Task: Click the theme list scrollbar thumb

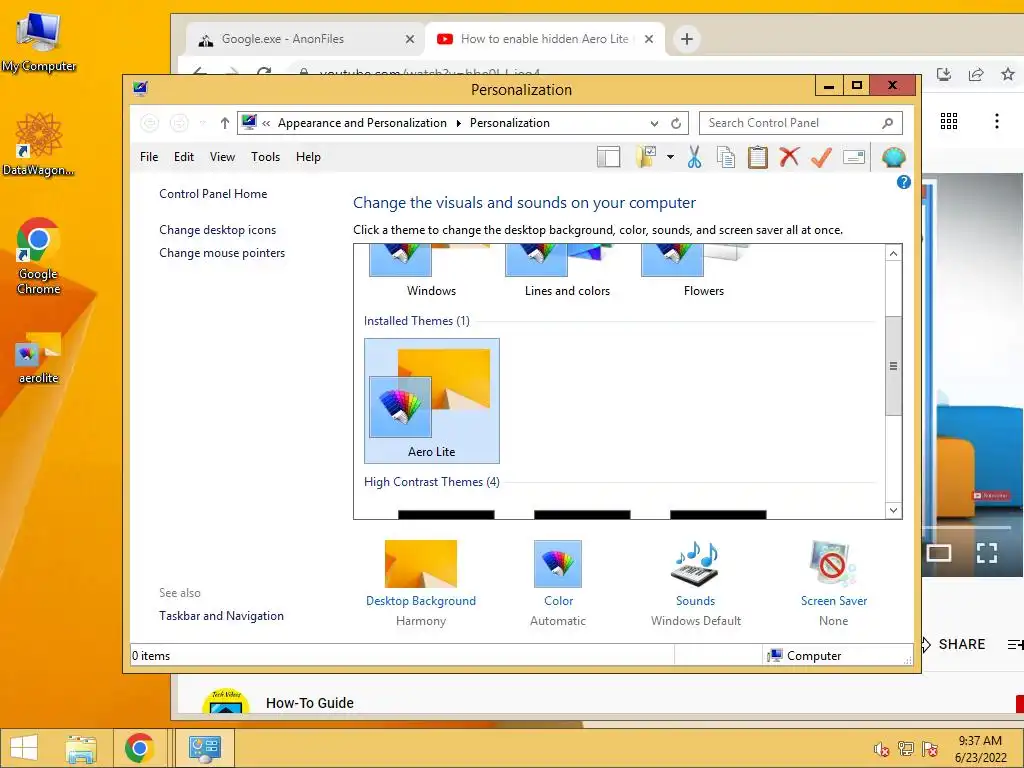Action: click(893, 366)
